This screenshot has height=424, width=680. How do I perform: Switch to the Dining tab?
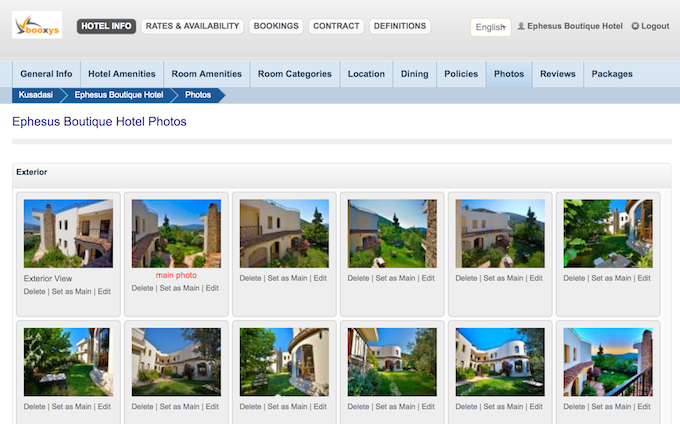pyautogui.click(x=415, y=74)
